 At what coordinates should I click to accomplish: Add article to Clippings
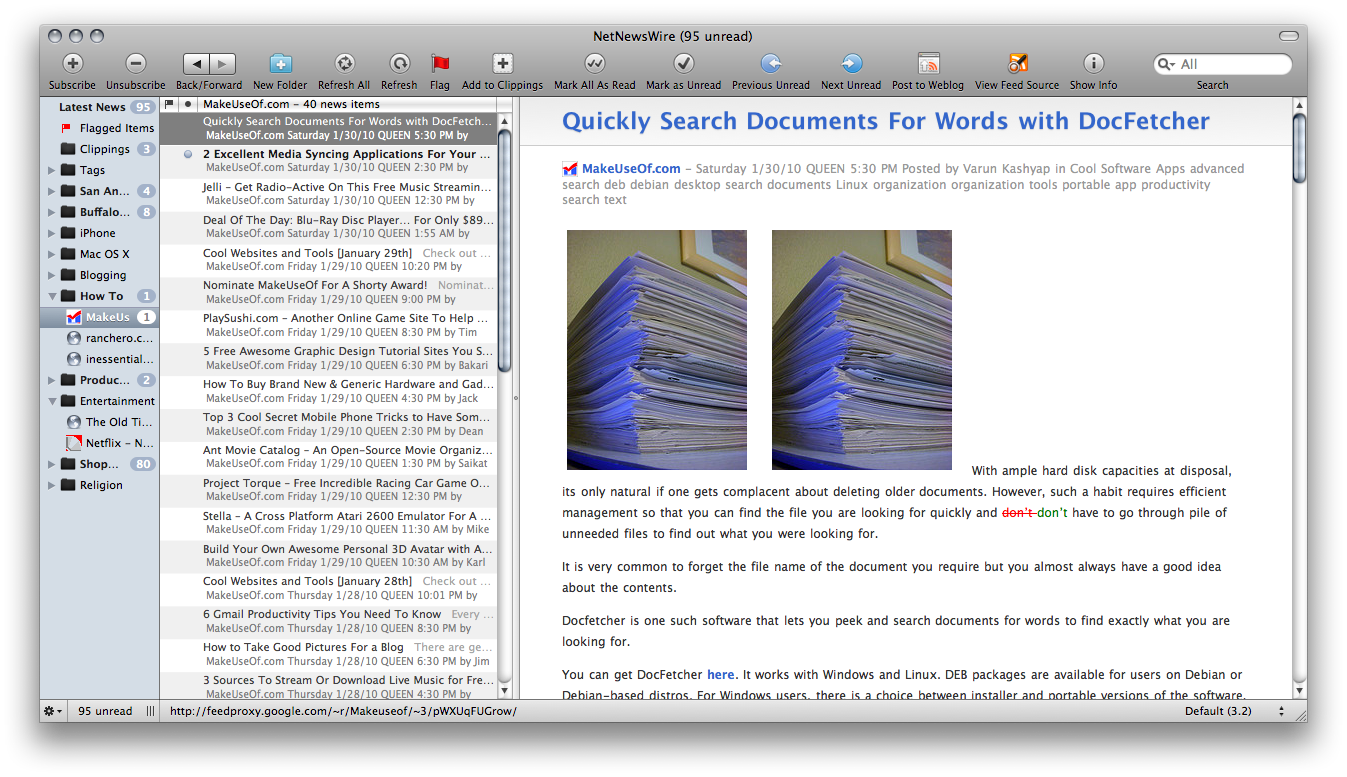(x=502, y=64)
